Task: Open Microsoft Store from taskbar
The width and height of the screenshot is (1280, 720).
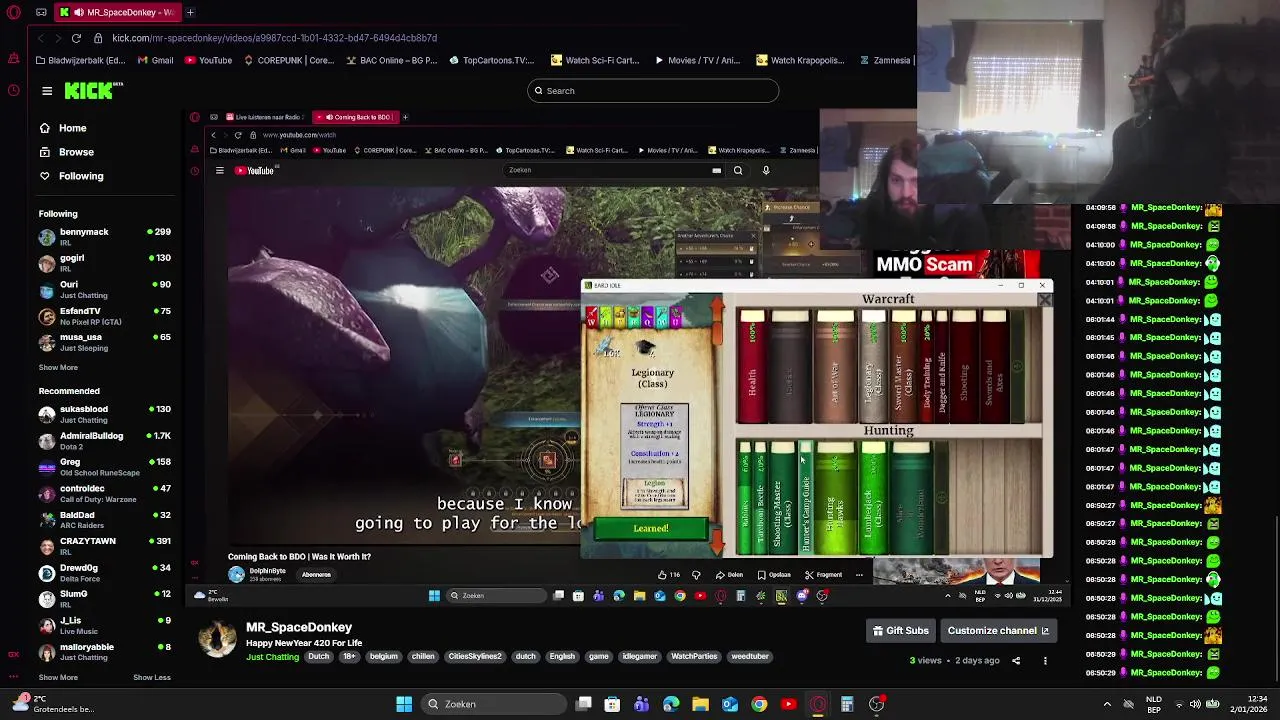Action: (612, 704)
